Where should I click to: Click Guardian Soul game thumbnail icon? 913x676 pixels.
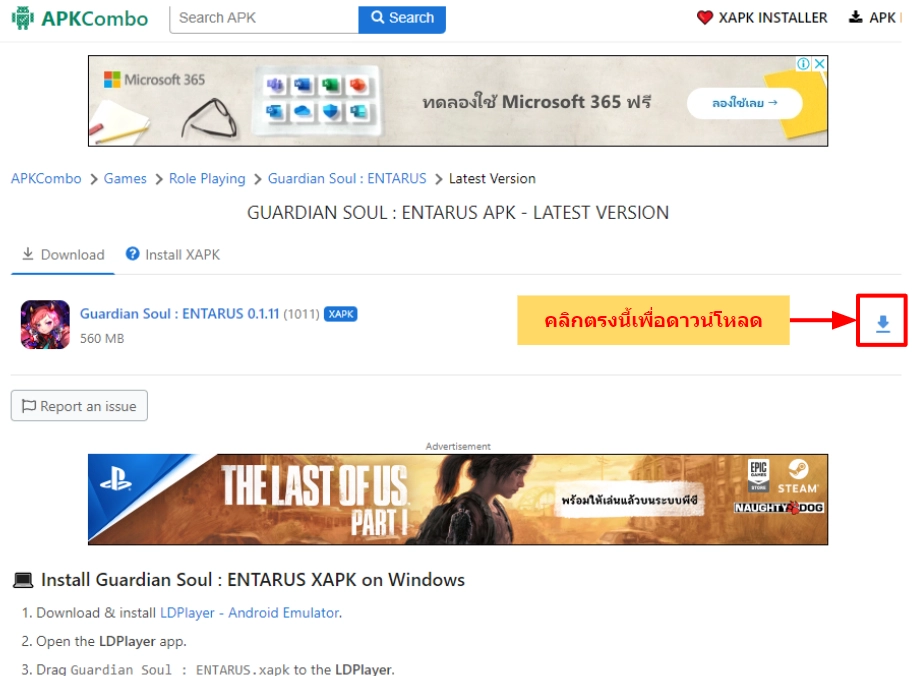pos(45,325)
